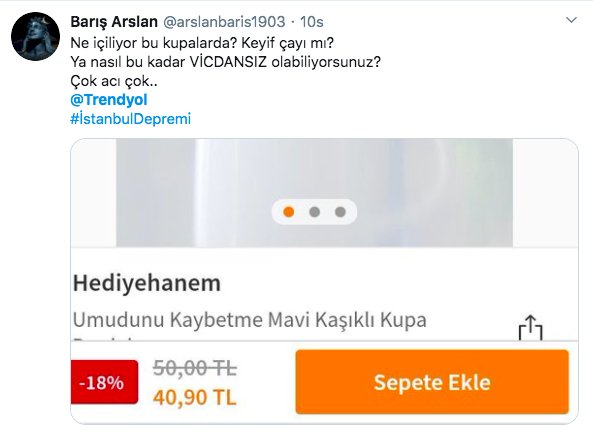This screenshot has width=593, height=431.
Task: Click the blurred mug product image
Action: [314, 193]
